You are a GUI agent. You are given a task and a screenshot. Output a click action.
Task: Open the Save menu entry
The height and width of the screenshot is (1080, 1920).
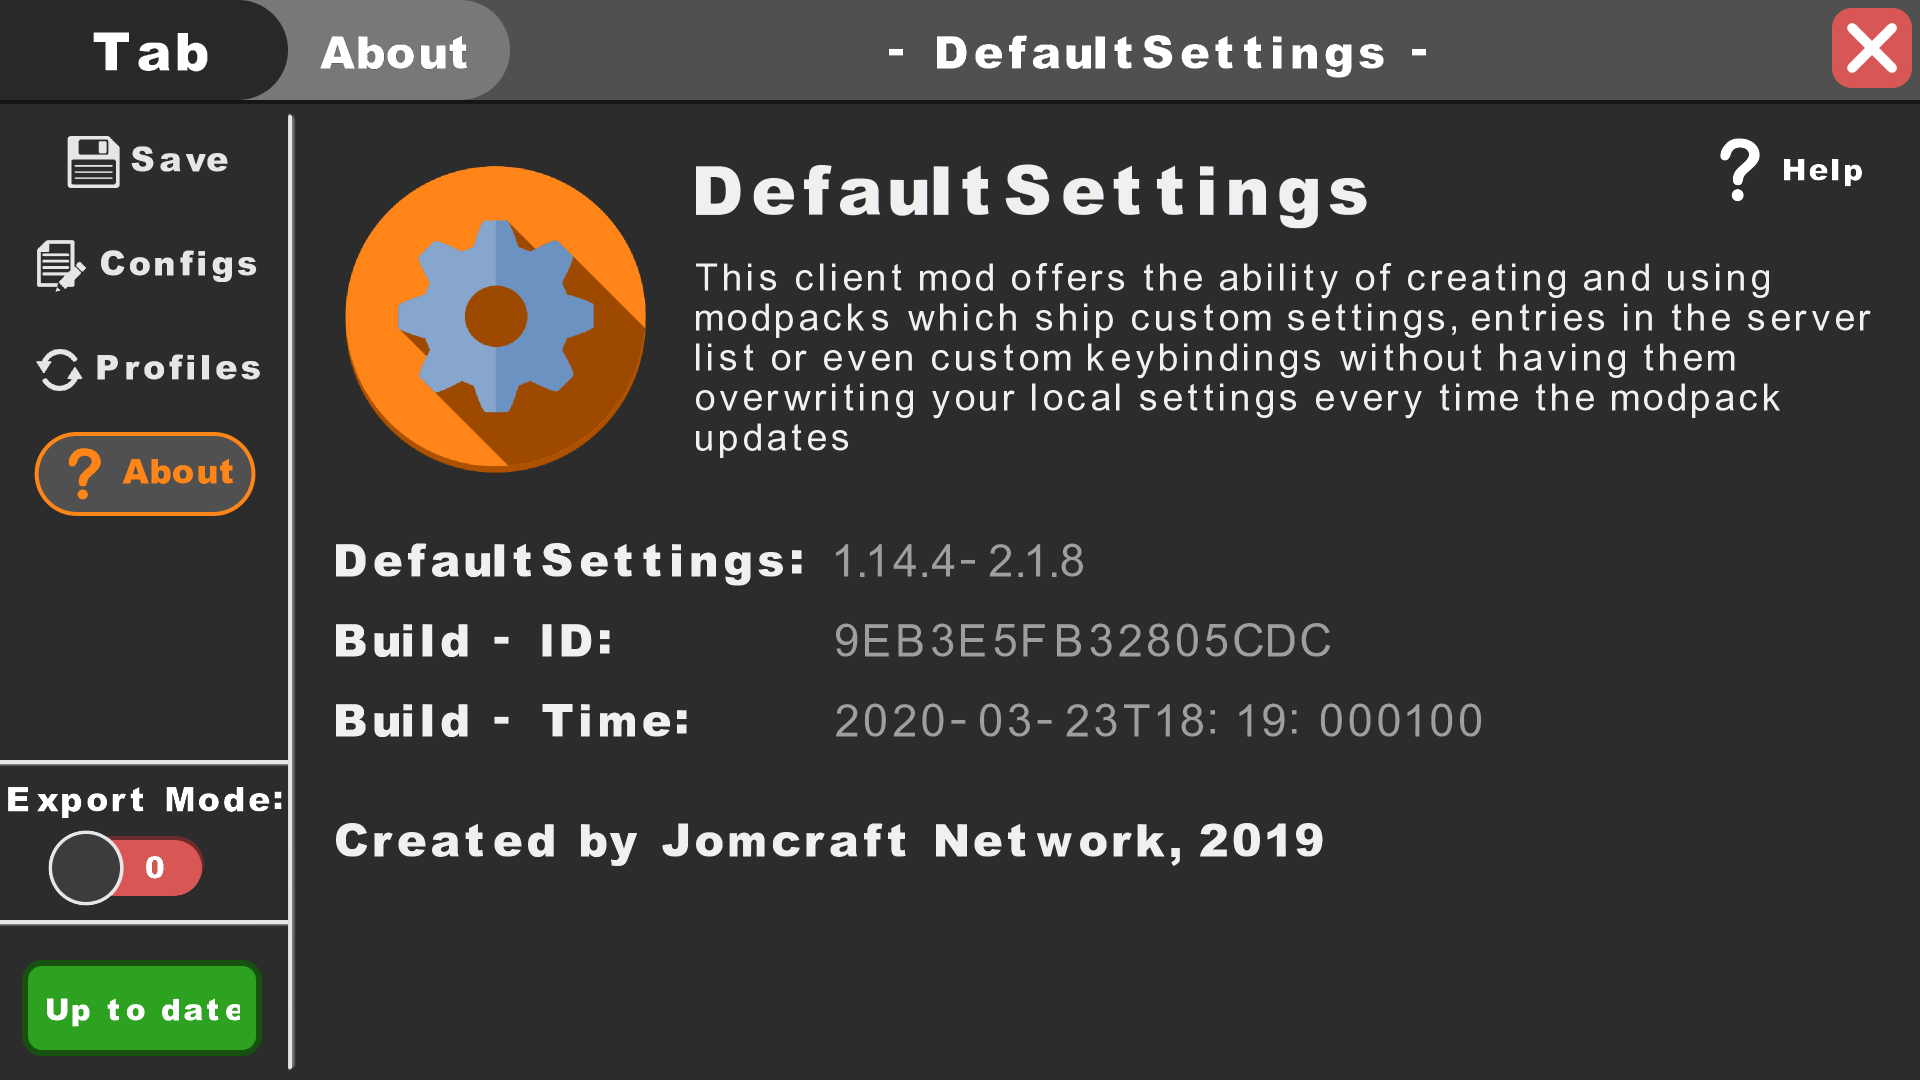(x=179, y=160)
